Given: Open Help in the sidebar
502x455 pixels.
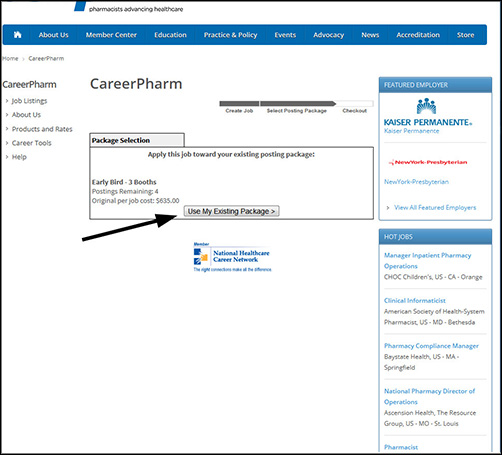Looking at the screenshot, I should [x=19, y=157].
